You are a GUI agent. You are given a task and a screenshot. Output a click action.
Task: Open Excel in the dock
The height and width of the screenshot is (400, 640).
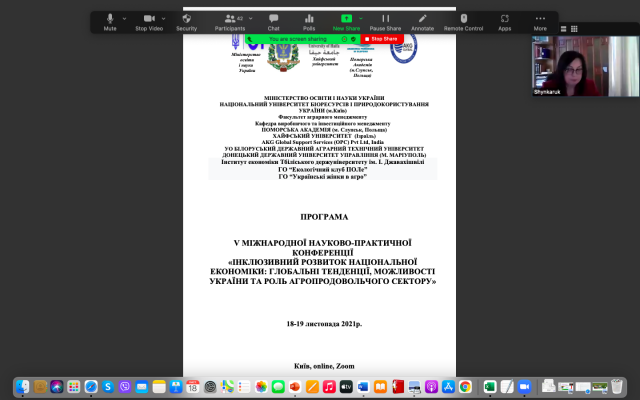point(490,387)
